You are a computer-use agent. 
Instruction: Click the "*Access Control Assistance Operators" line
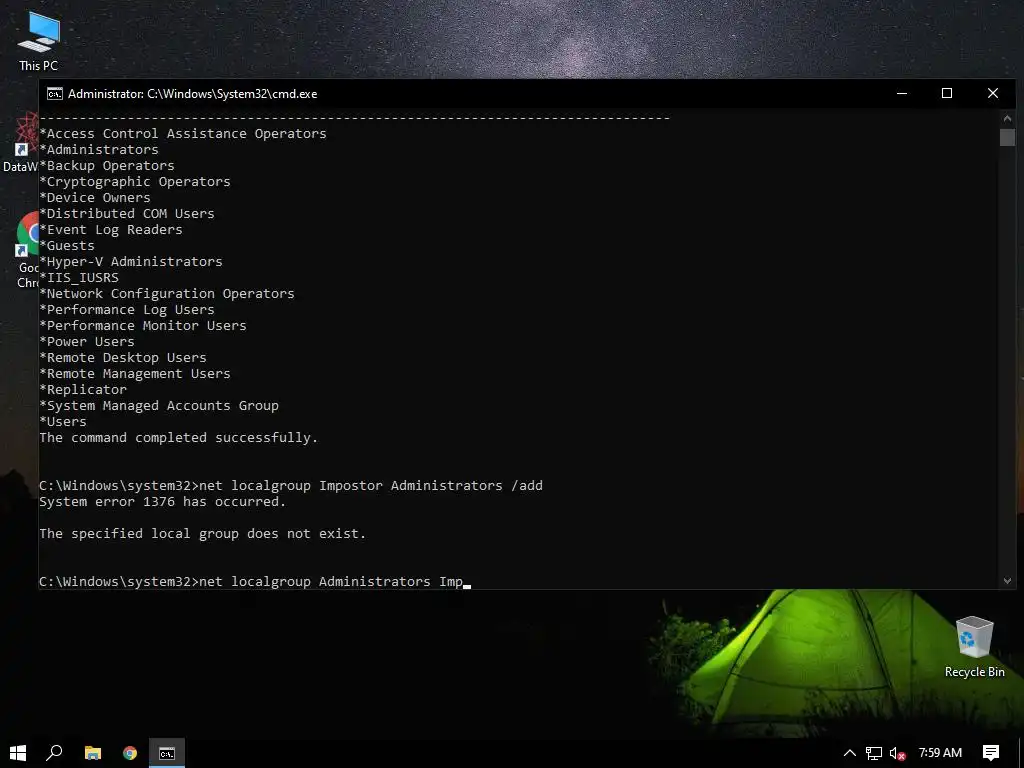click(183, 133)
